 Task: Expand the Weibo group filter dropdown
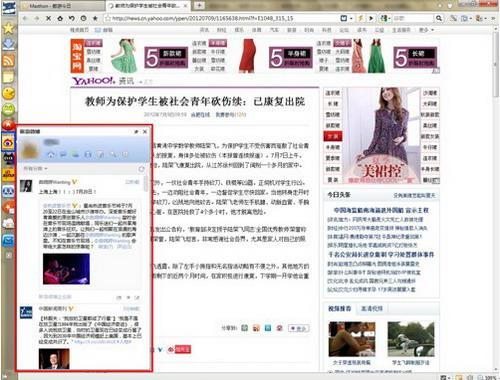(x=35, y=169)
